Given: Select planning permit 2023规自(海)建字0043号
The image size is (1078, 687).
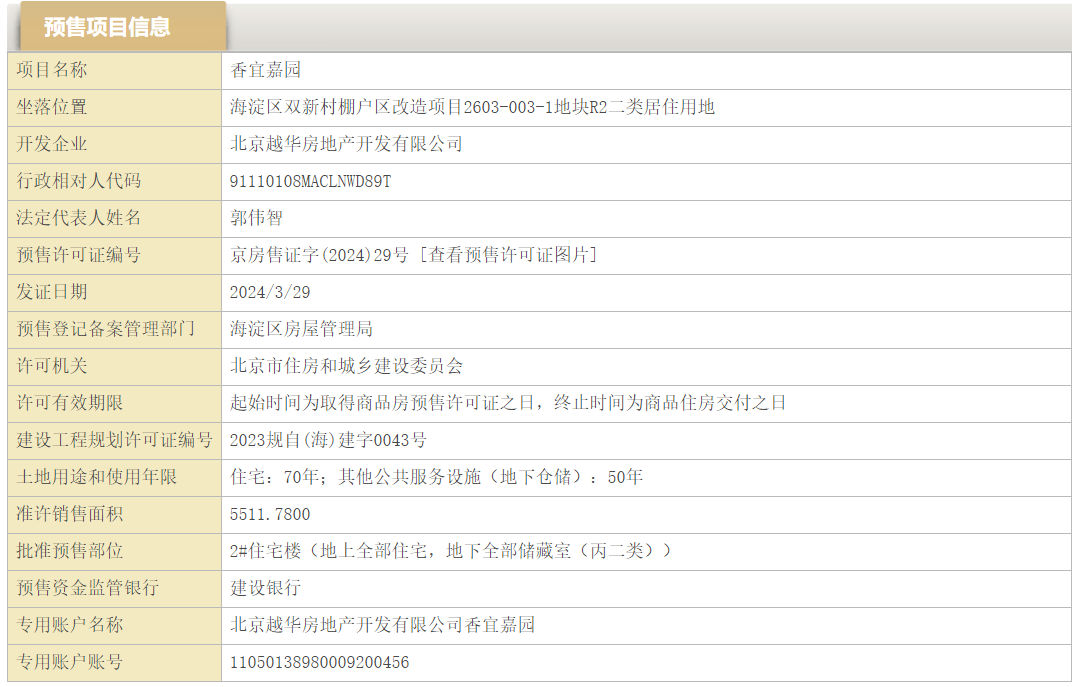Looking at the screenshot, I should click(x=328, y=440).
